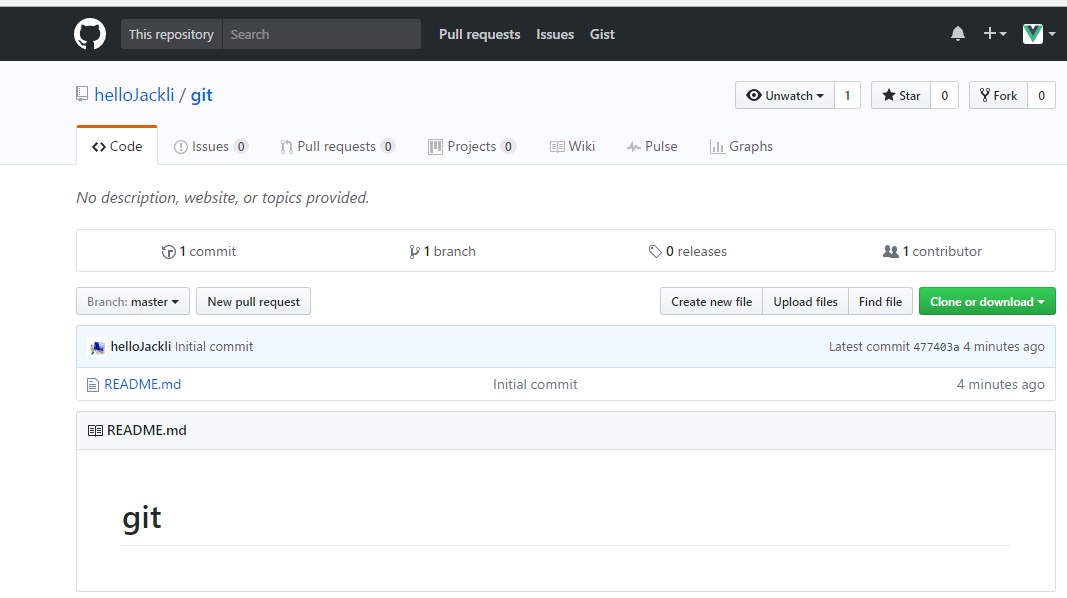Open the notifications bell

pos(957,34)
